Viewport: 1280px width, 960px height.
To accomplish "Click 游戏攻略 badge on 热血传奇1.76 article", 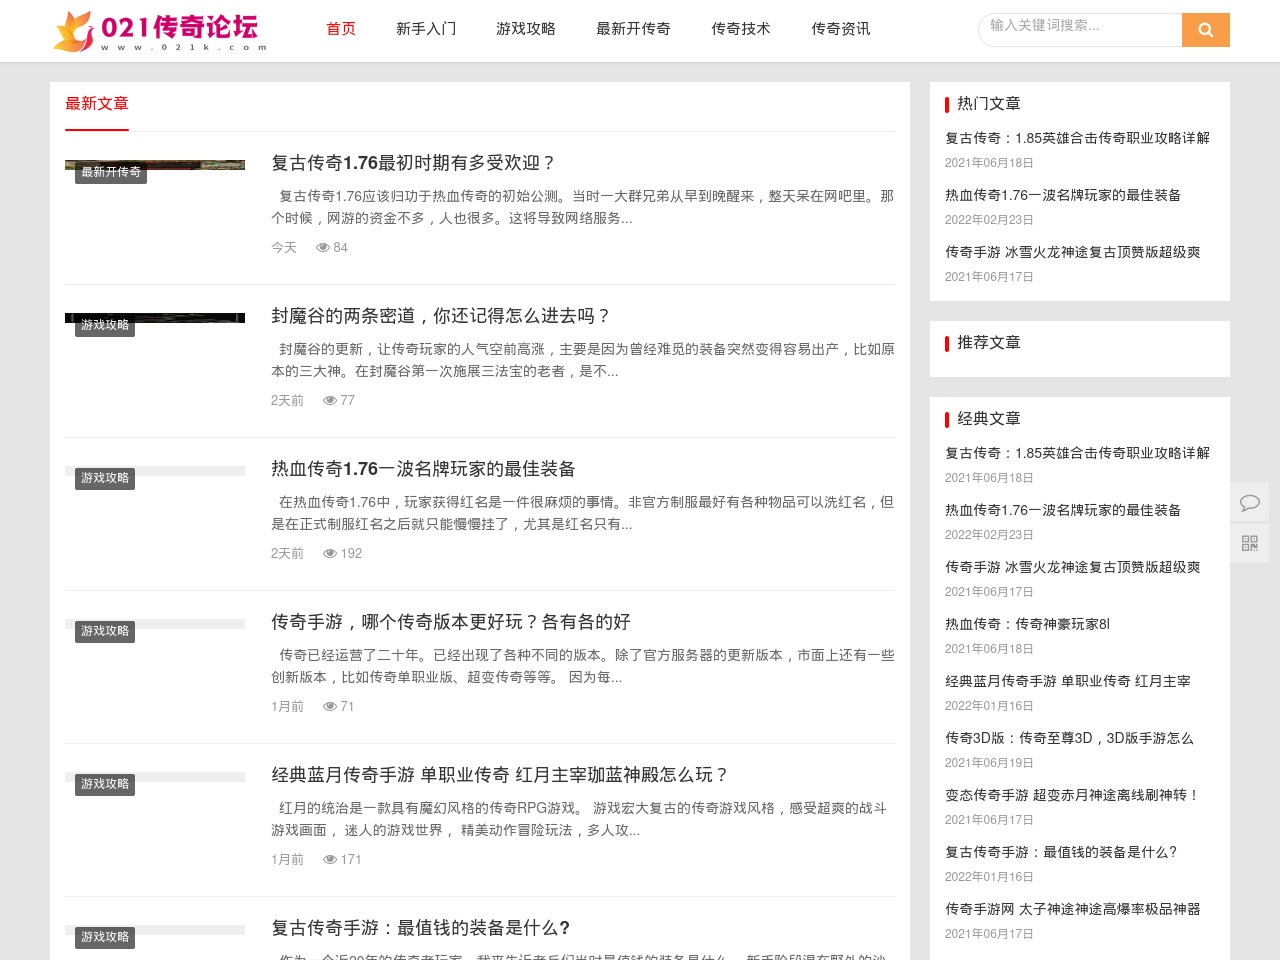I will [105, 478].
